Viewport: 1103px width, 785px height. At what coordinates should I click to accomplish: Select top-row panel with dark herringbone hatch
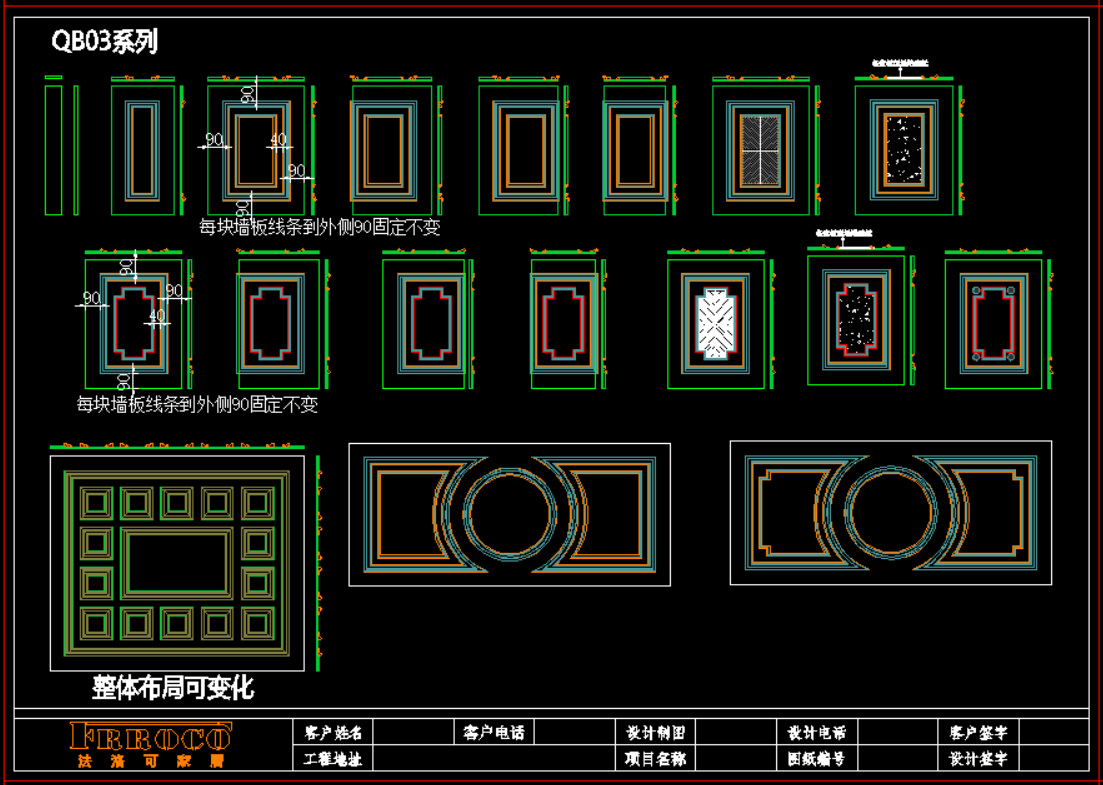tap(760, 149)
